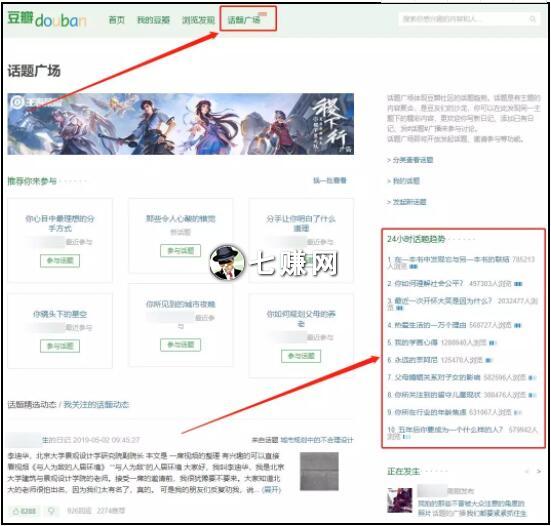The height and width of the screenshot is (526, 551).
Task: Switch to 话题精选动态 tab
Action: [32, 404]
